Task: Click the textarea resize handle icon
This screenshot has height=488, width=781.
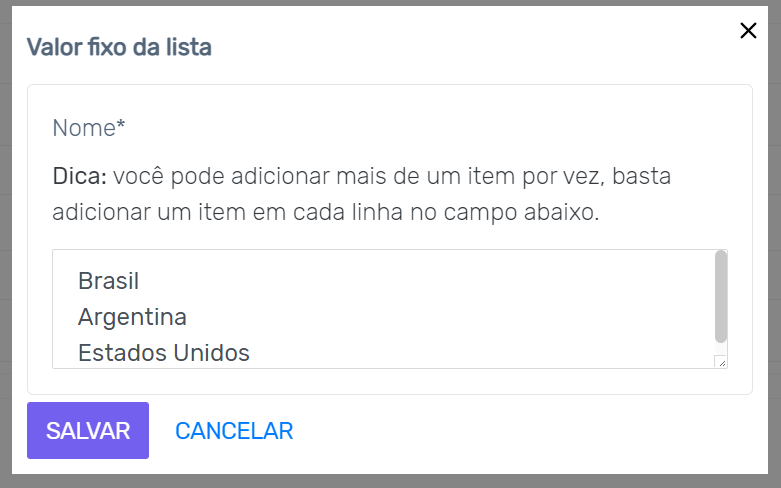Action: coord(720,362)
